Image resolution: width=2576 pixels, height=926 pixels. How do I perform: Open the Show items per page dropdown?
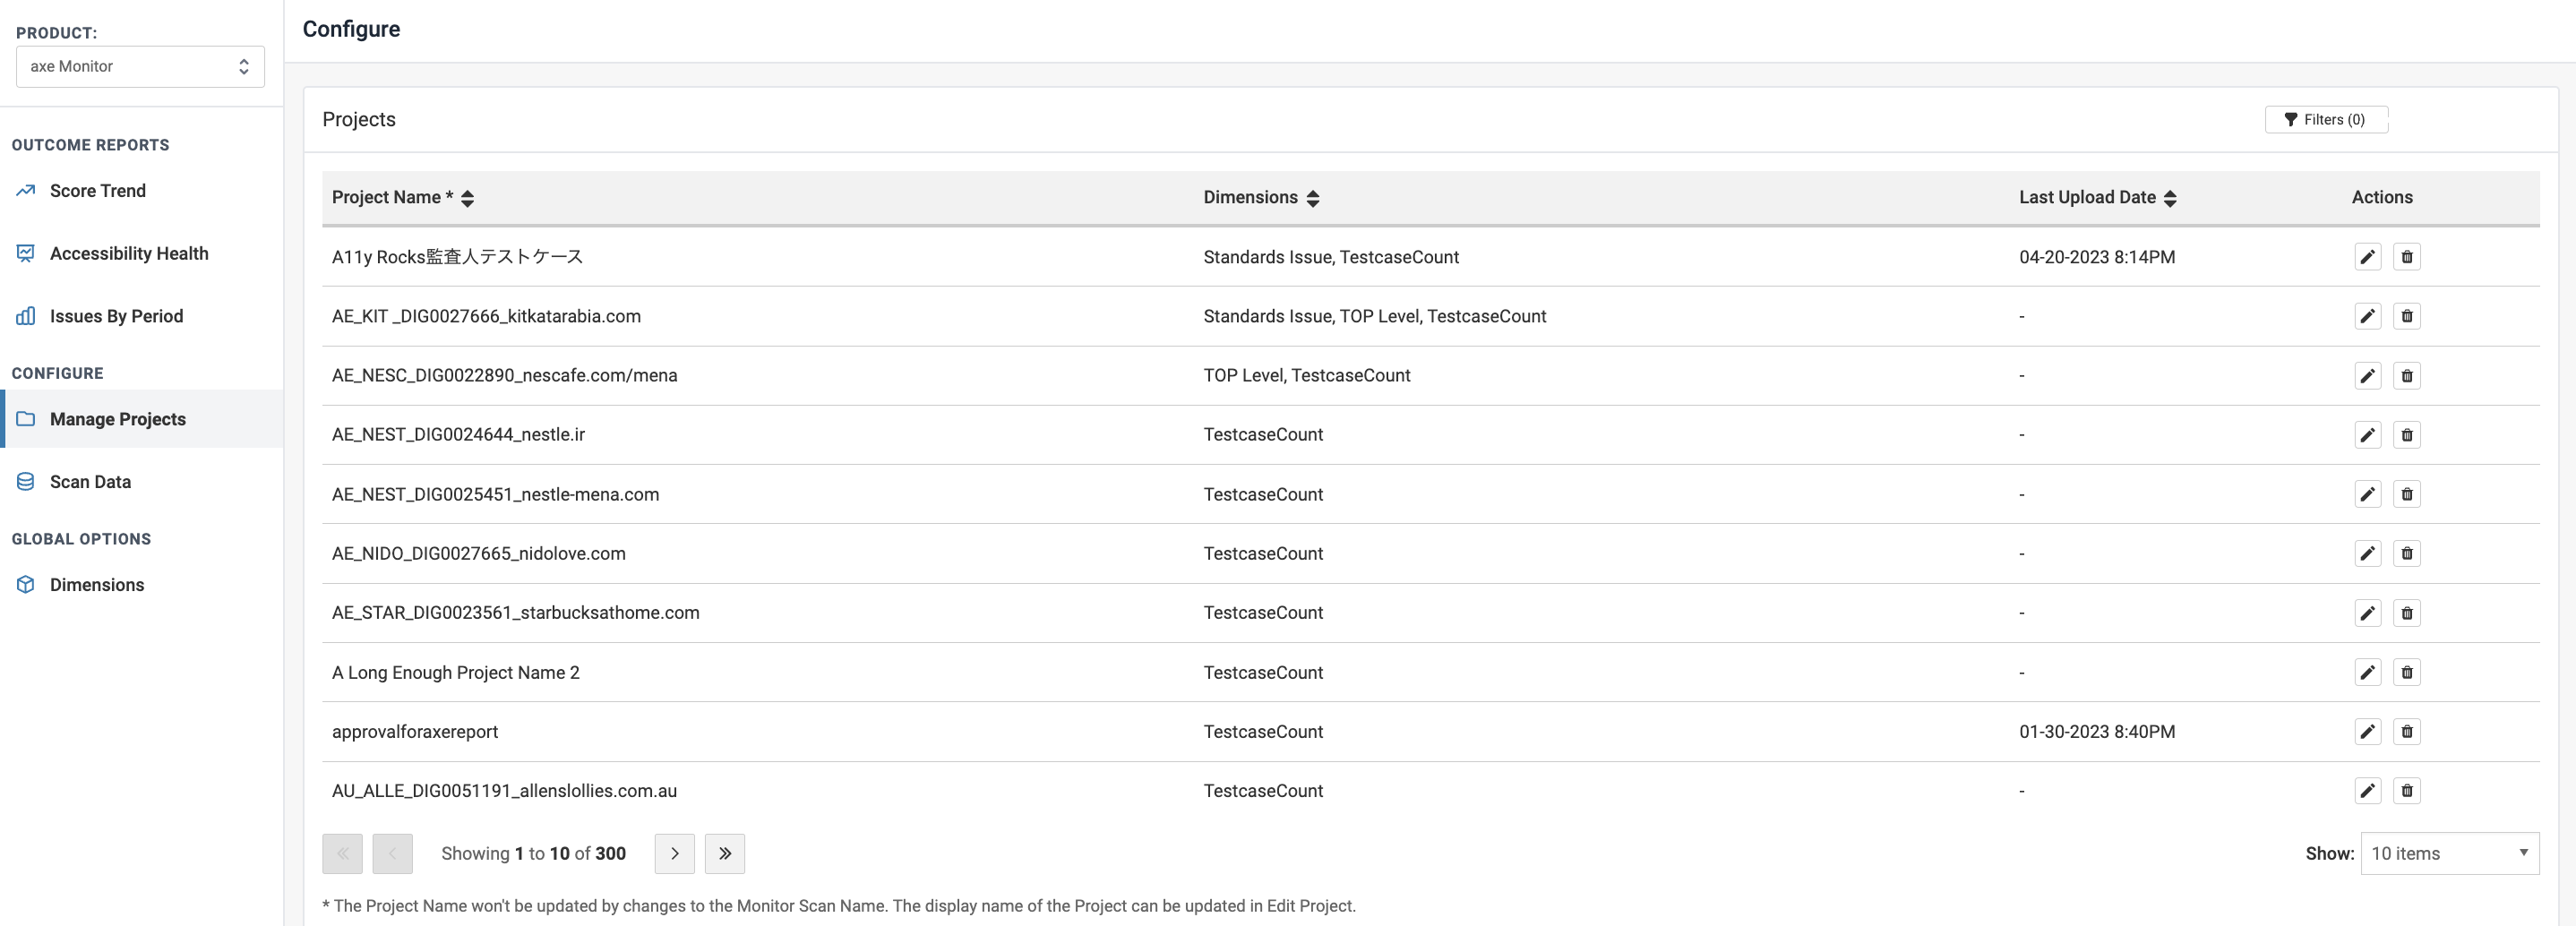point(2449,853)
